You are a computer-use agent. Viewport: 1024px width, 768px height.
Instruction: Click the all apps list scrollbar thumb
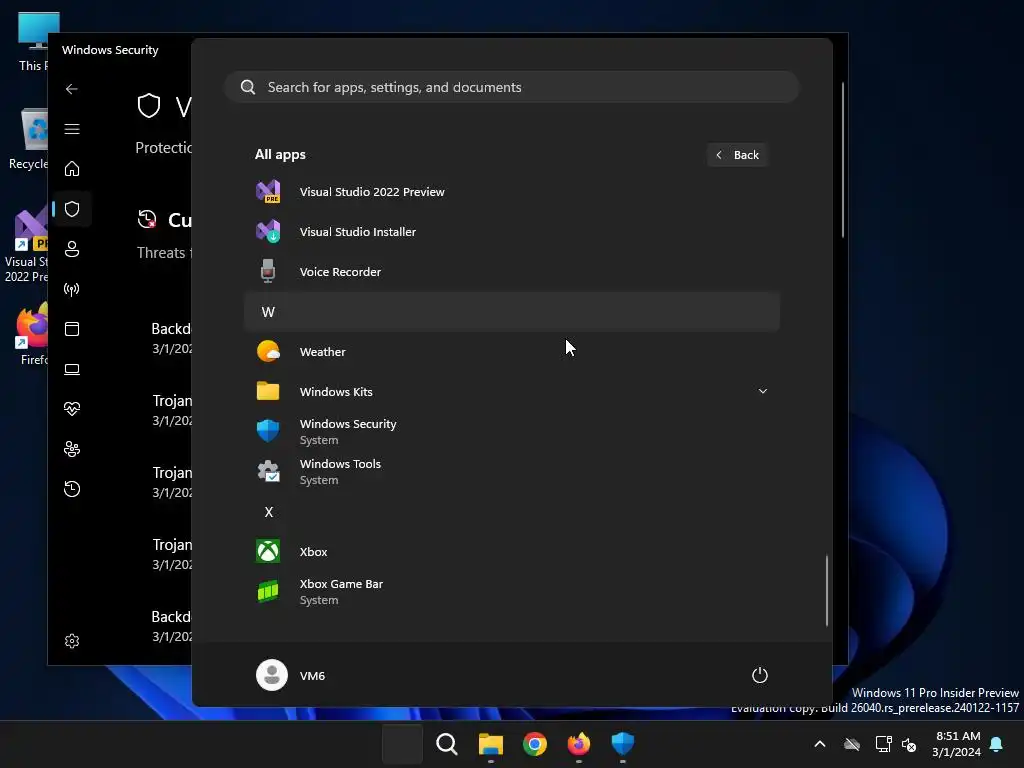827,590
